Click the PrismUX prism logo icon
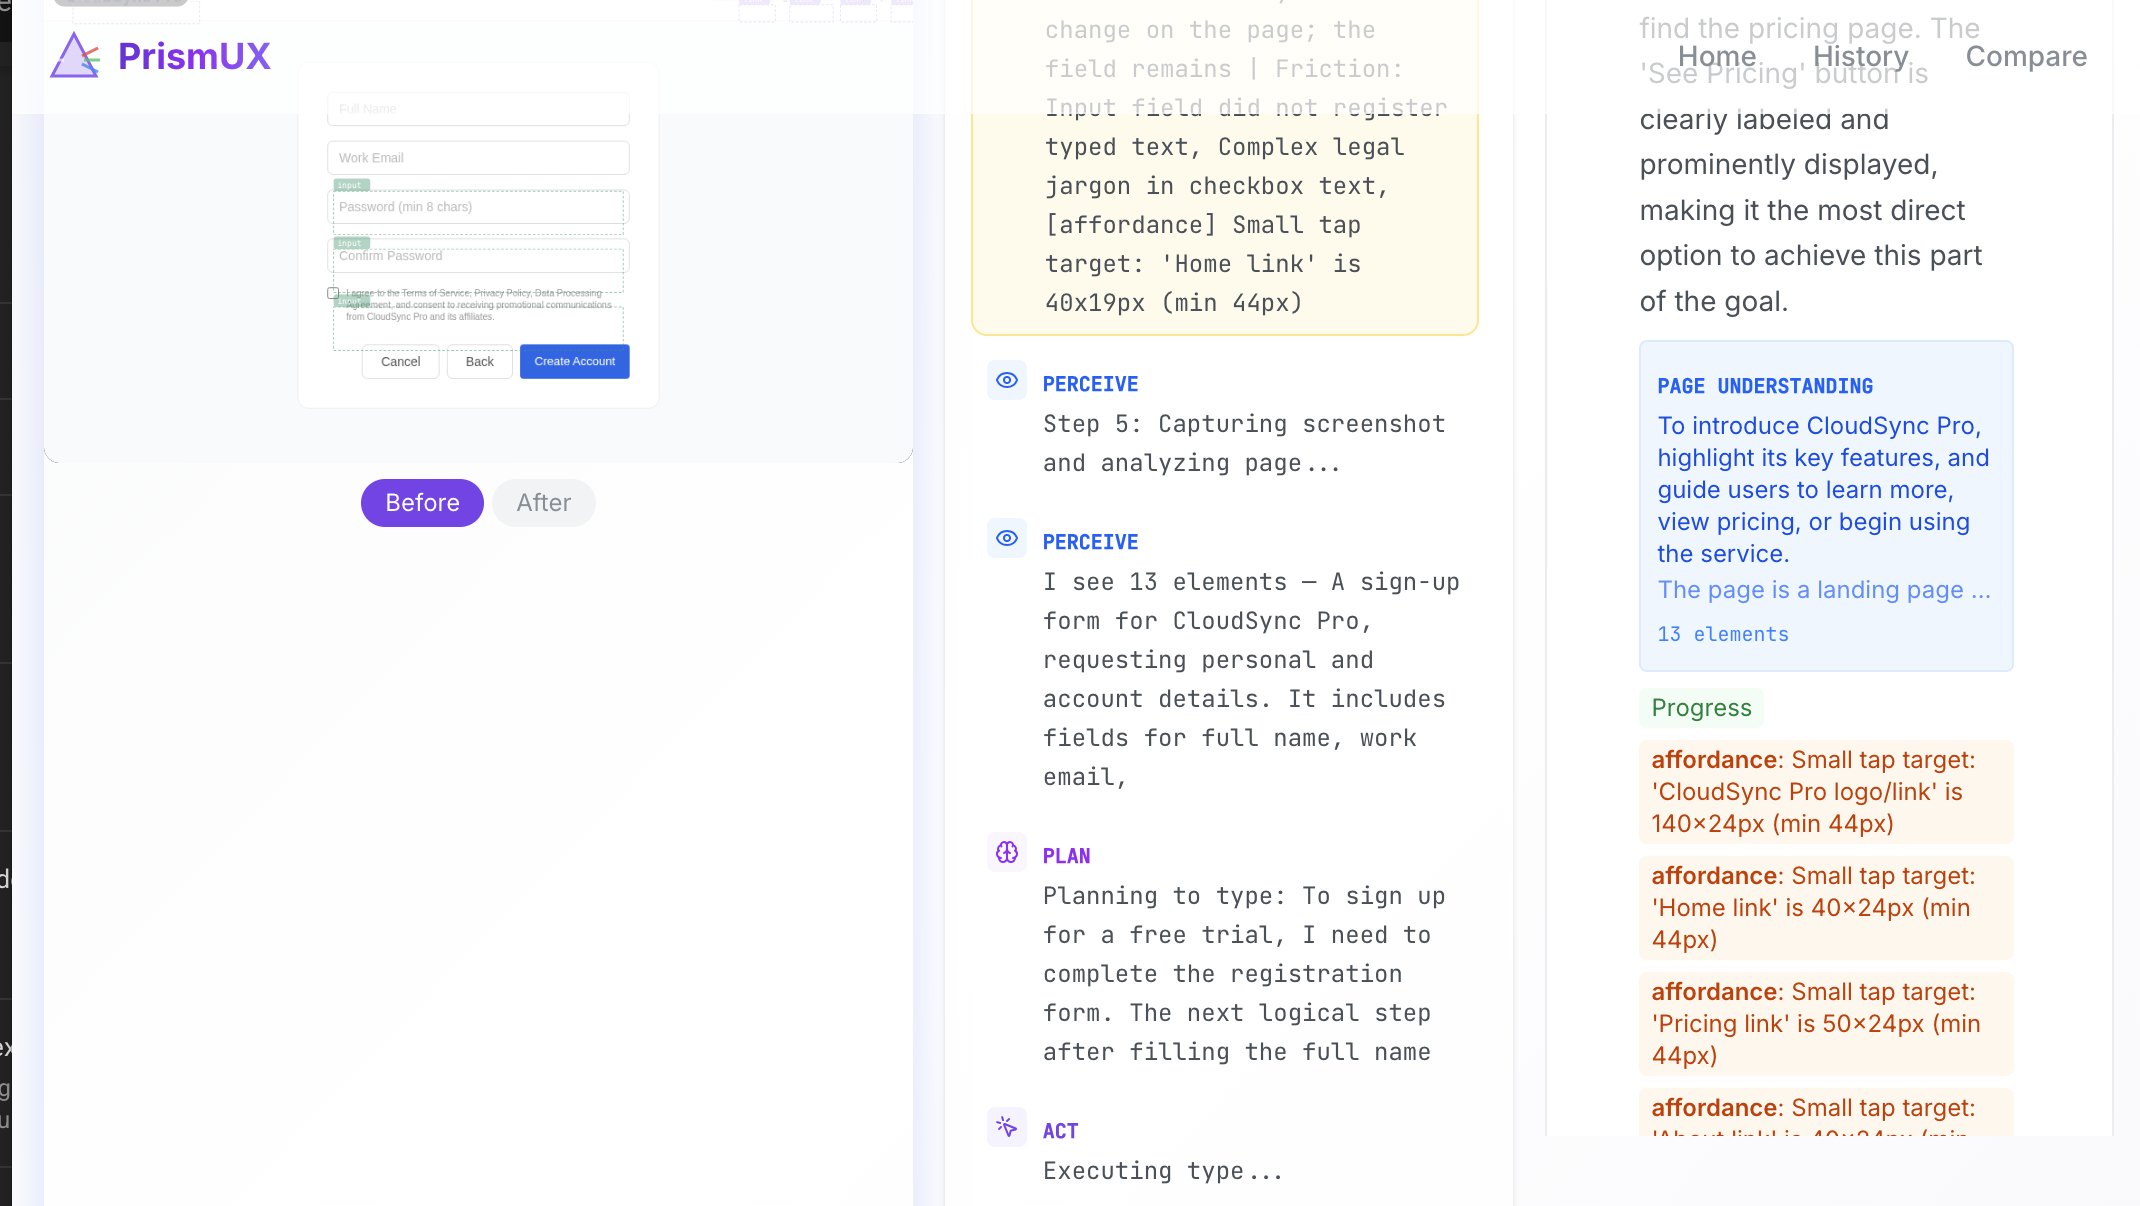This screenshot has height=1206, width=2140. [x=75, y=56]
